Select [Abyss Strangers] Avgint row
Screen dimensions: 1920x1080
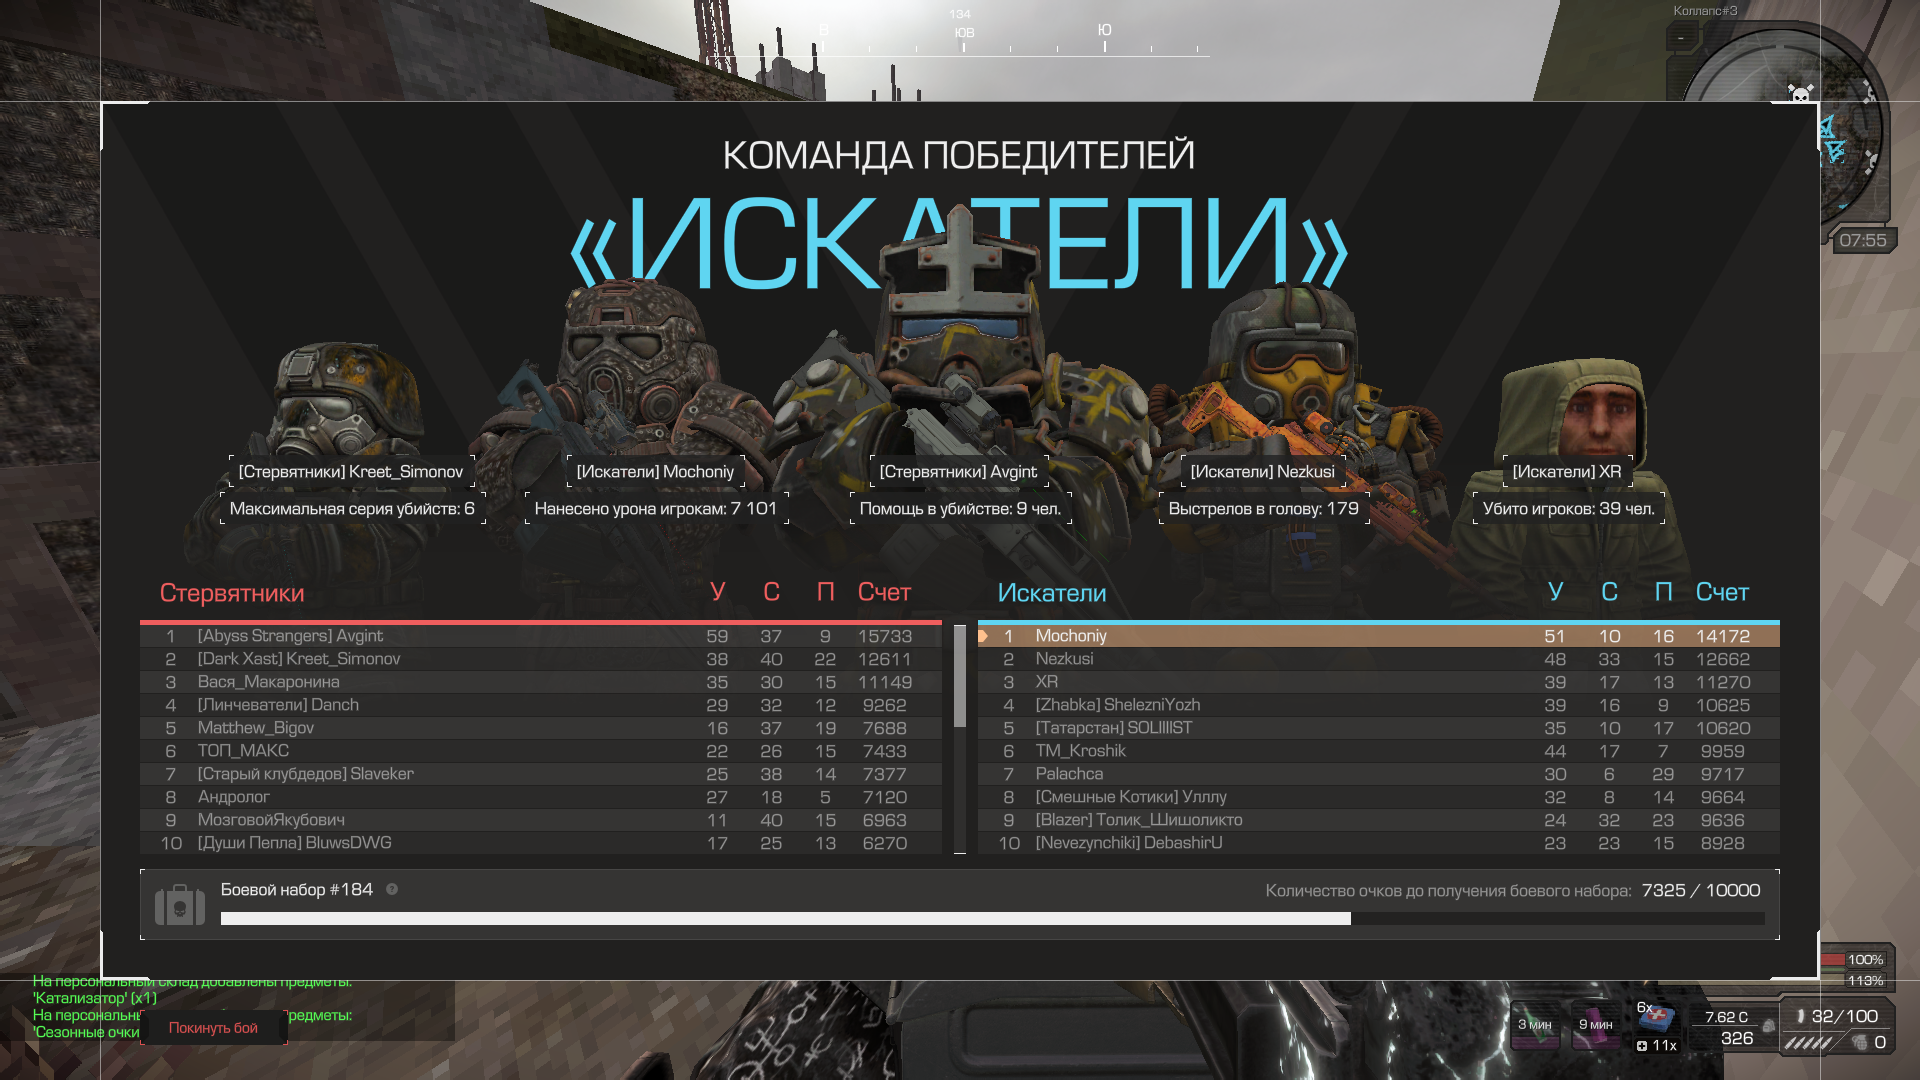point(541,636)
